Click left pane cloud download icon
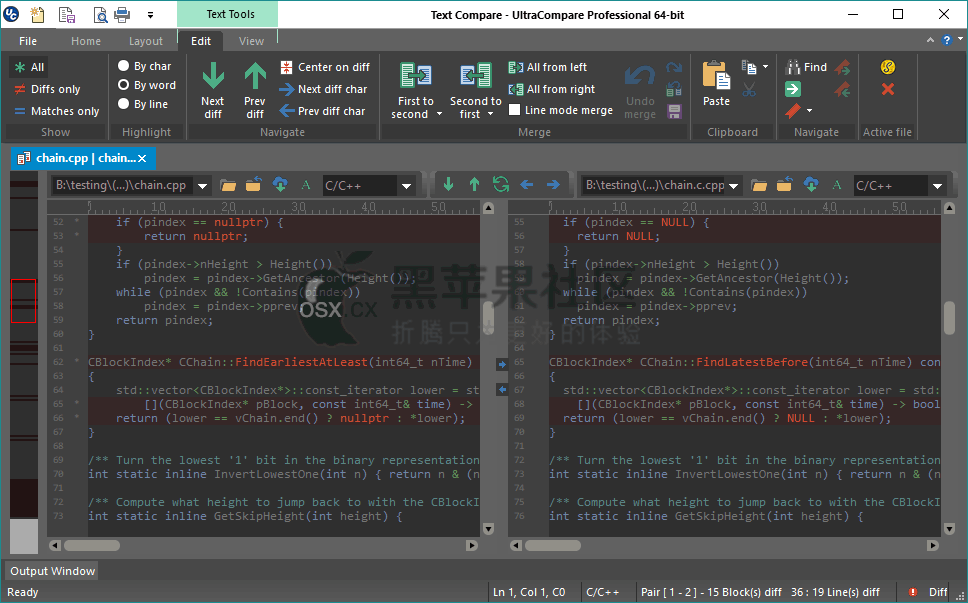Screen dimensions: 968x603 pos(280,185)
